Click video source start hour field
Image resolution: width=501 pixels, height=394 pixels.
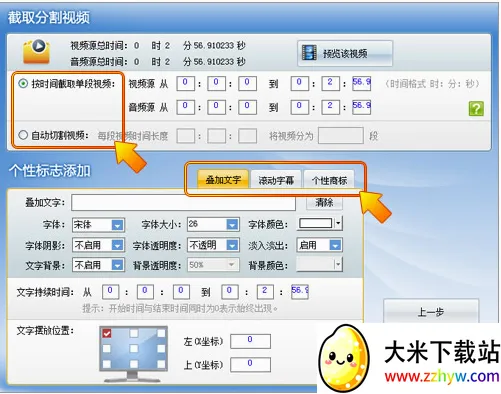[x=185, y=83]
